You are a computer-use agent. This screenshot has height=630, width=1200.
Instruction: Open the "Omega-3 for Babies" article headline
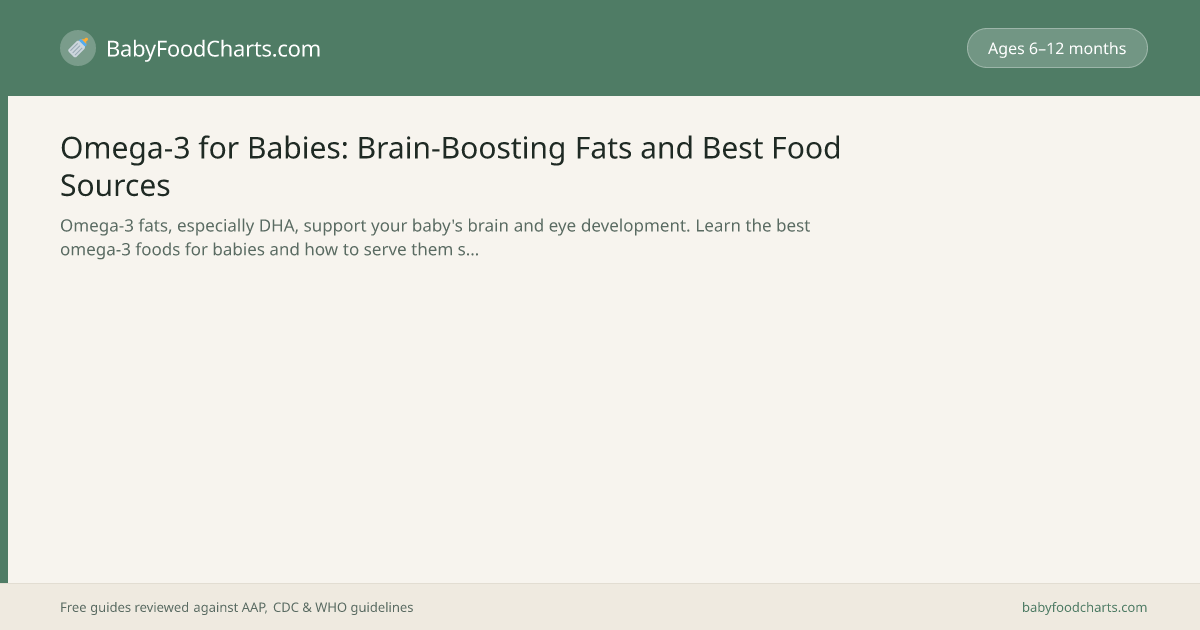click(450, 166)
